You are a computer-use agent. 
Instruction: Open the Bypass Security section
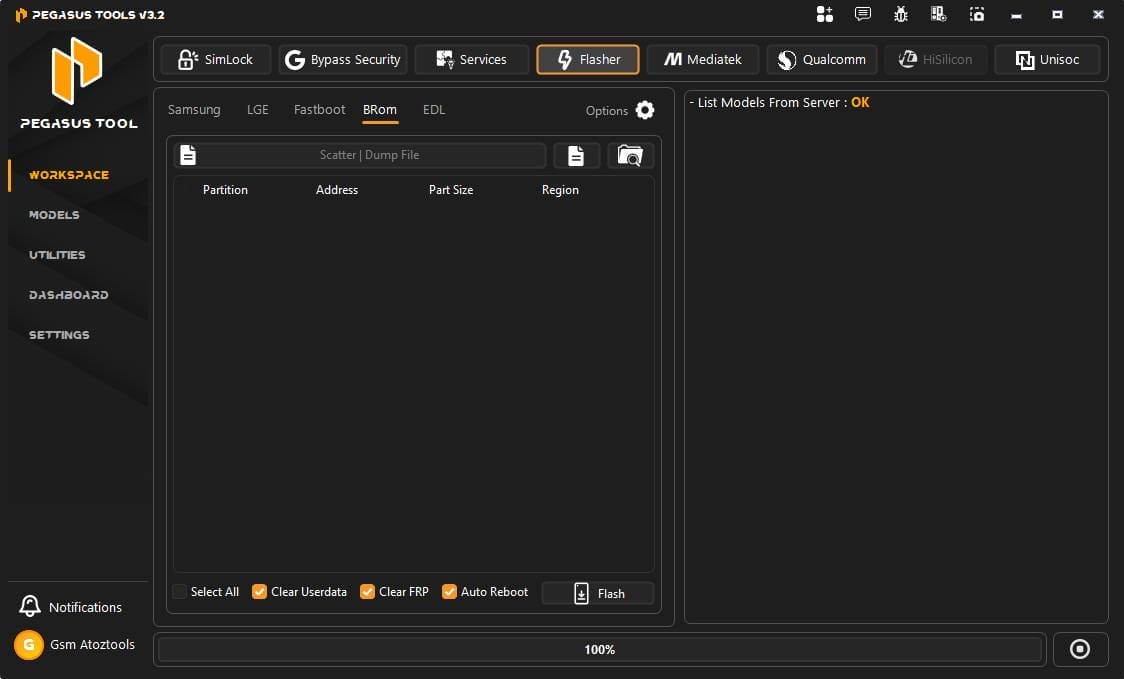343,59
